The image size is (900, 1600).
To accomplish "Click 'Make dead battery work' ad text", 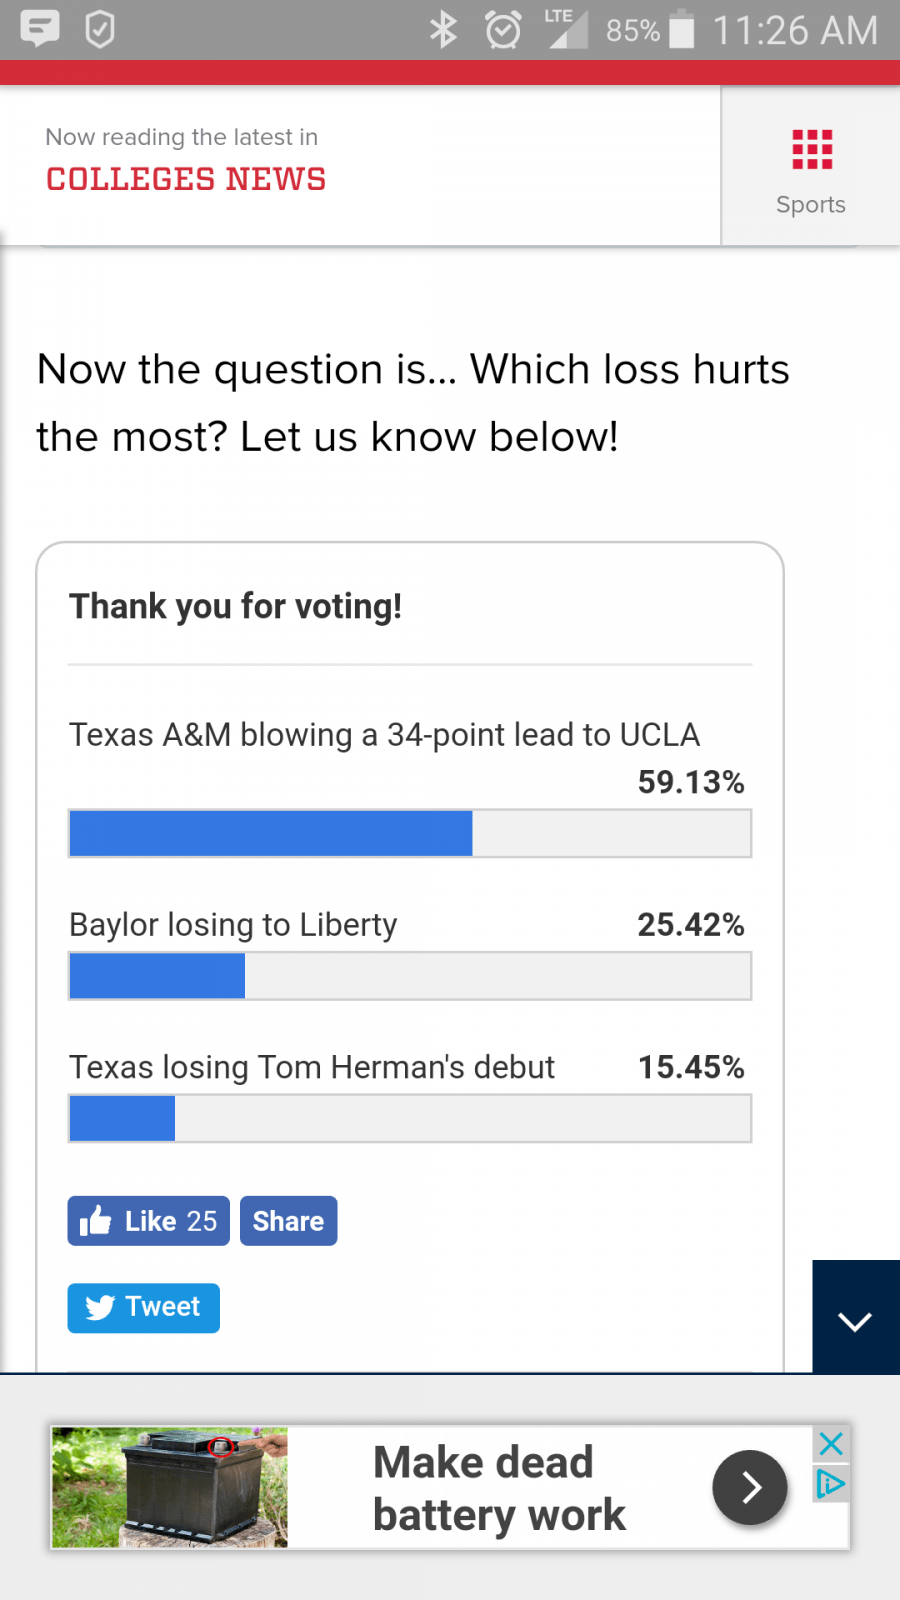I will [x=498, y=1488].
